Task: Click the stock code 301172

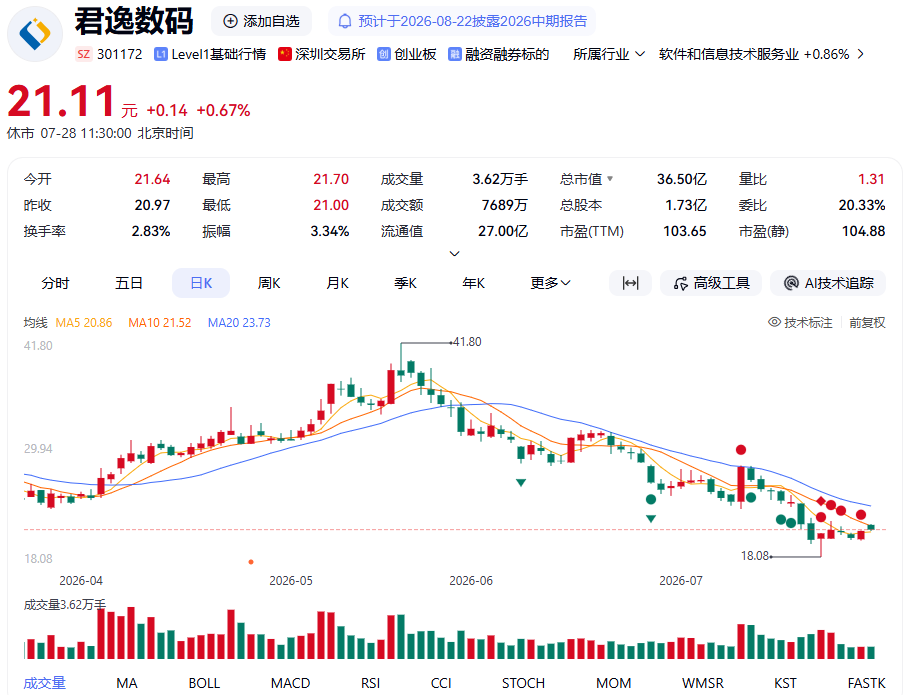Action: point(120,54)
